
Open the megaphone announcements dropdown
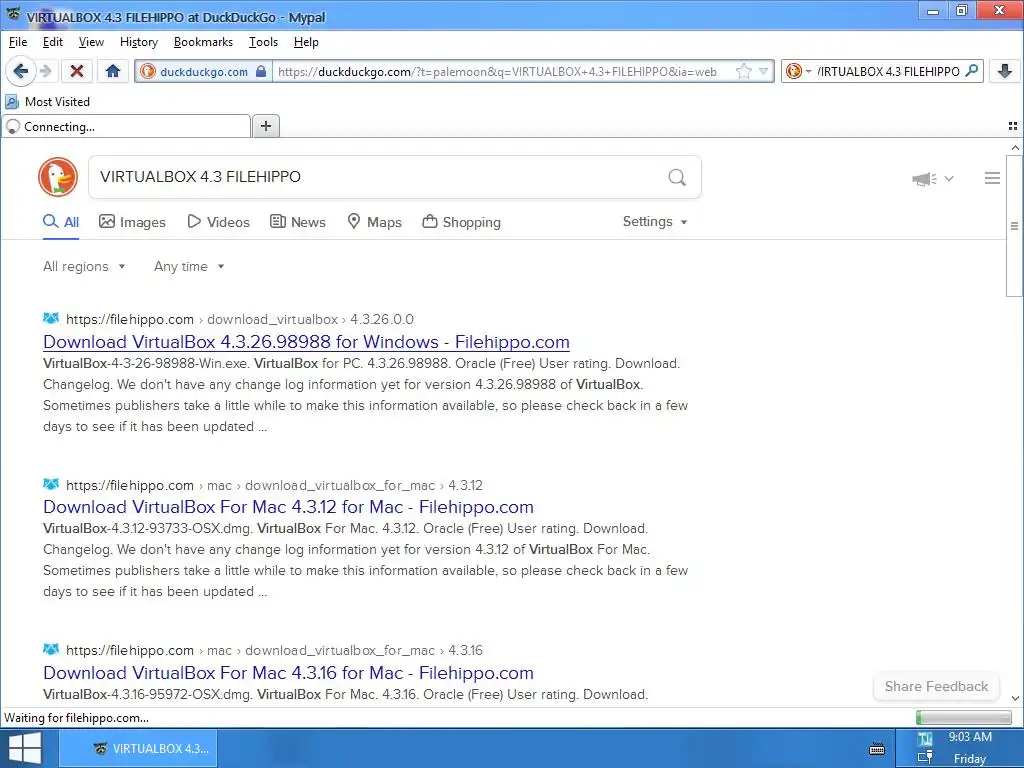(933, 178)
